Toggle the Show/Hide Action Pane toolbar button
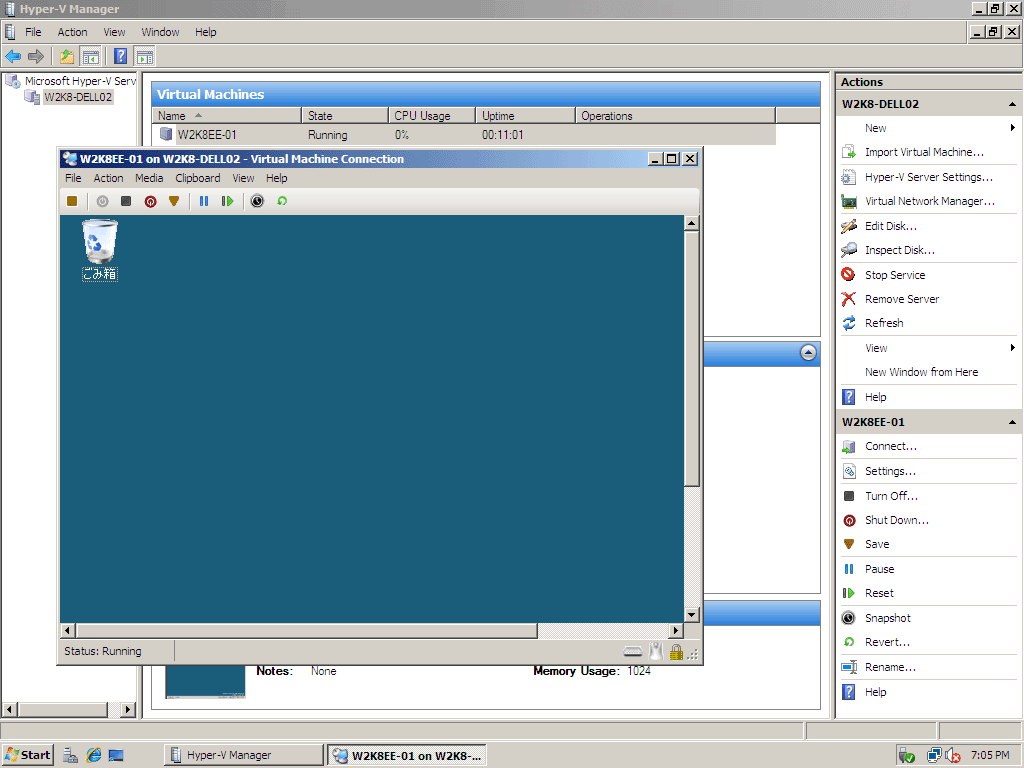1024x768 pixels. tap(145, 57)
